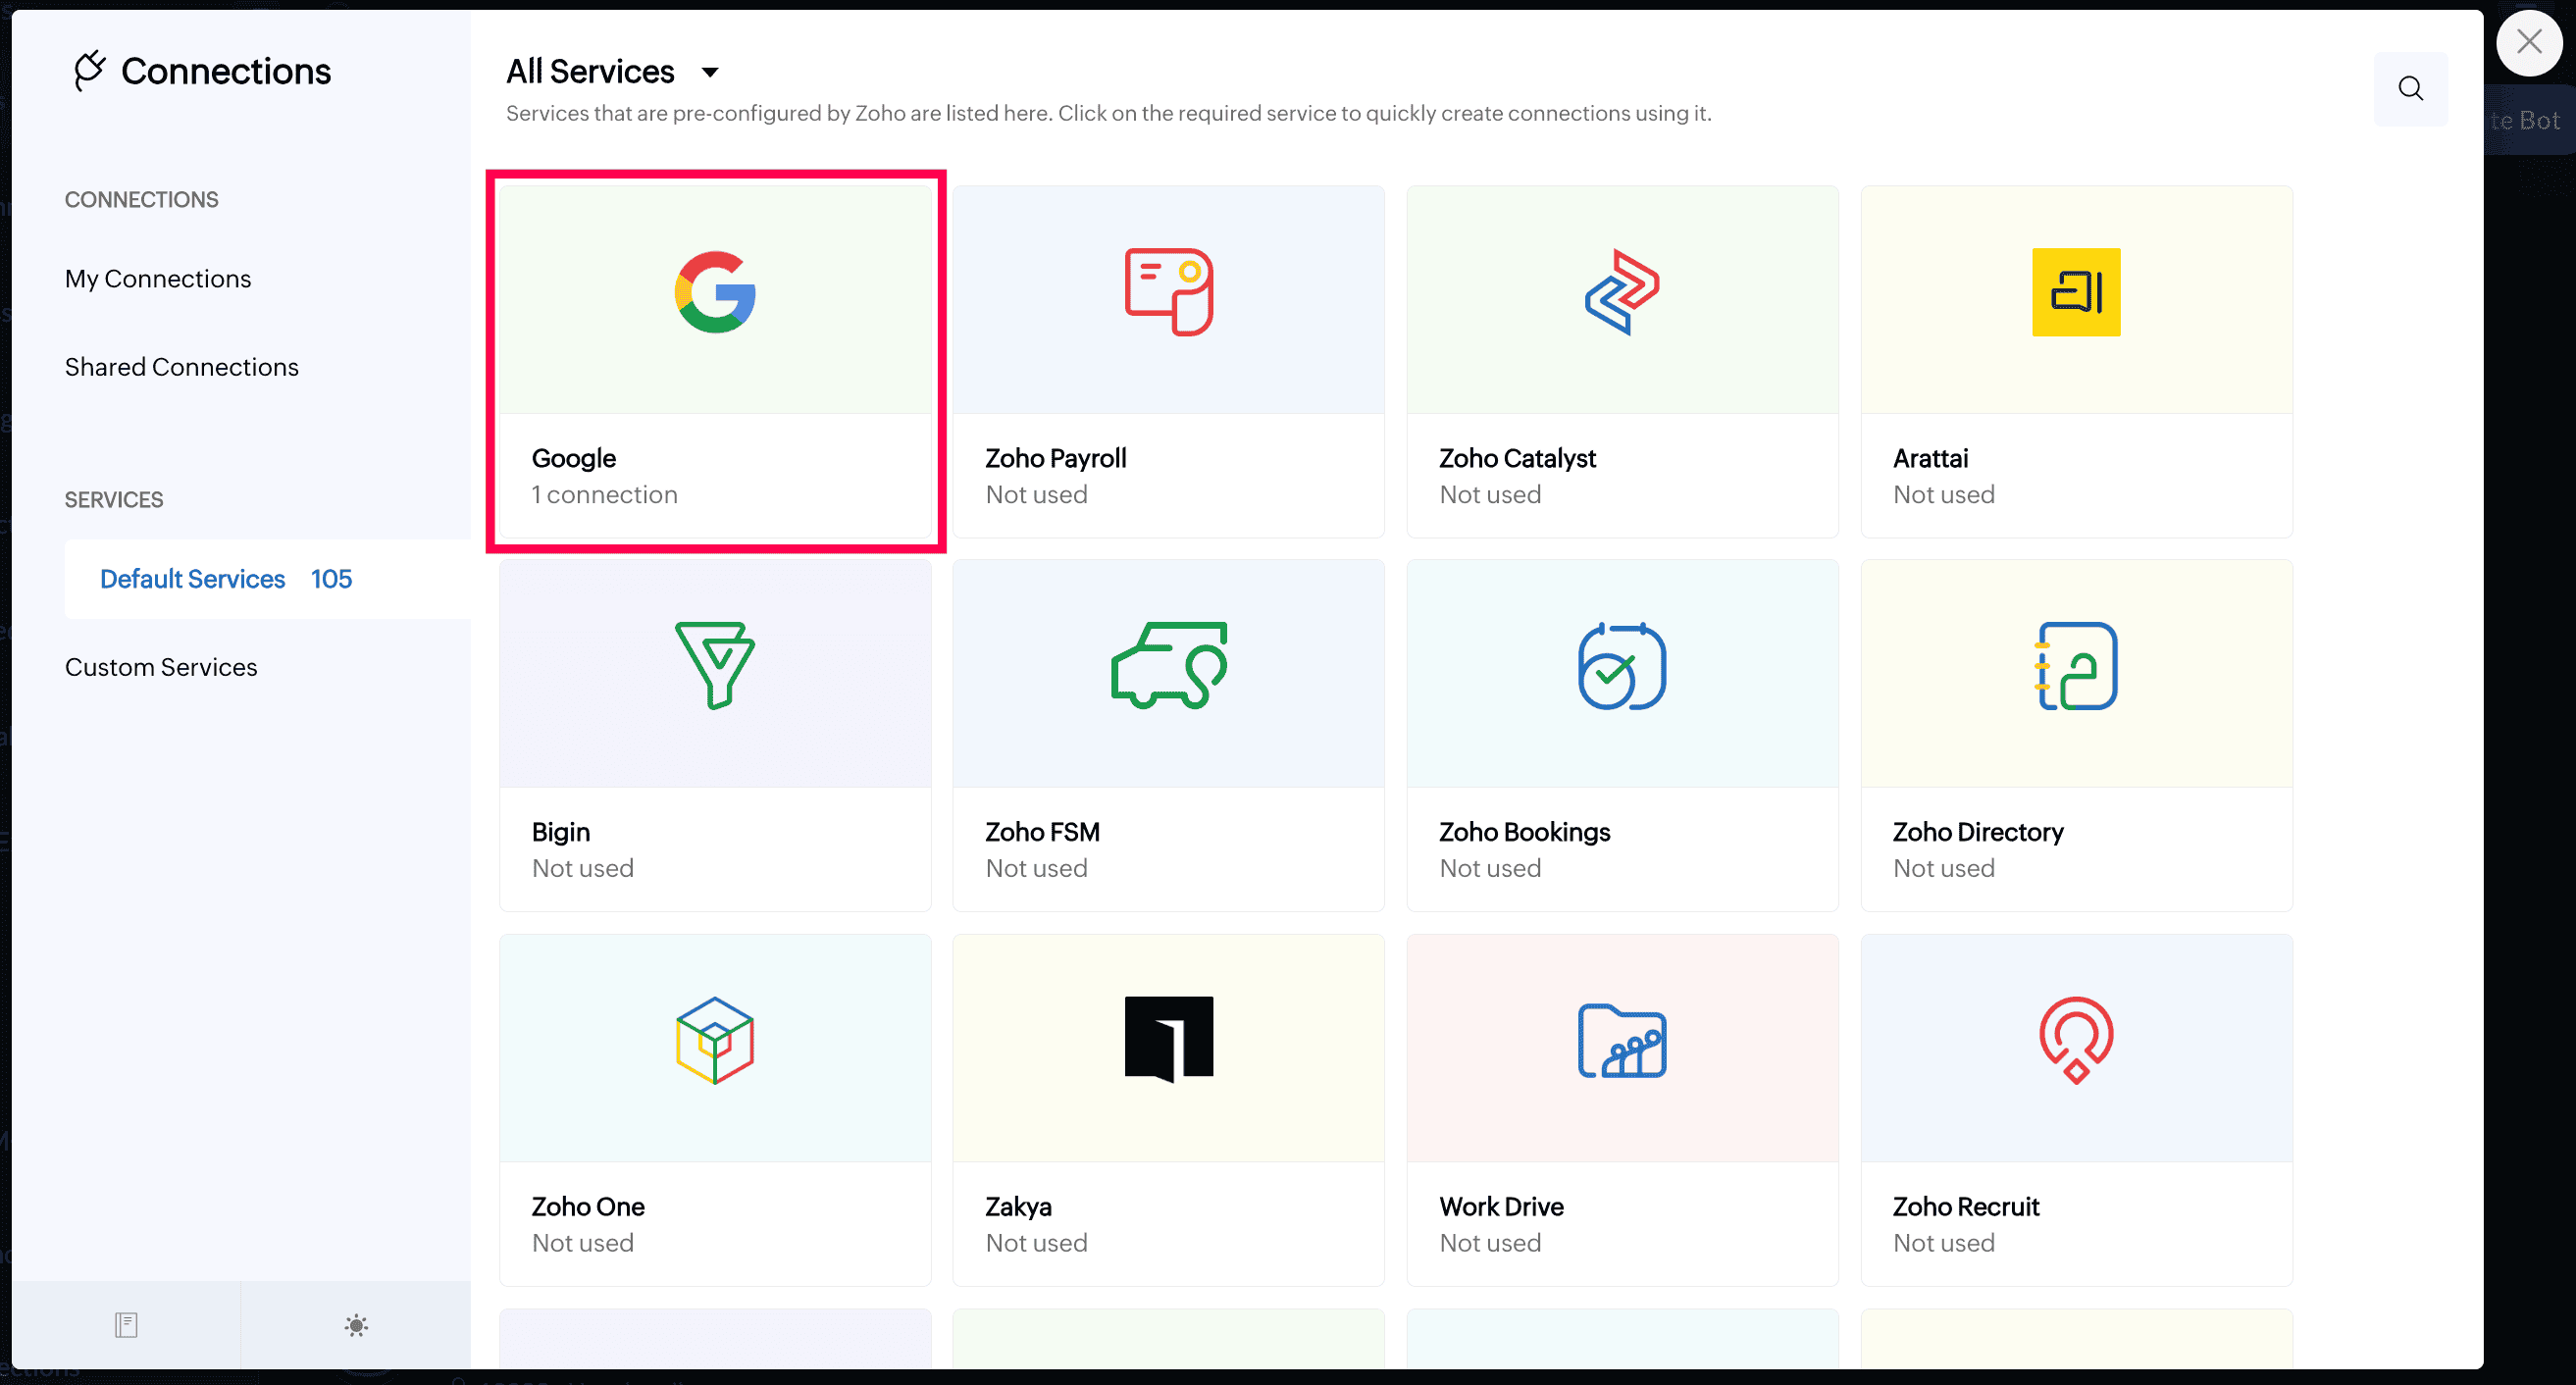
Task: Choose the Bigin funnel icon
Action: point(715,666)
